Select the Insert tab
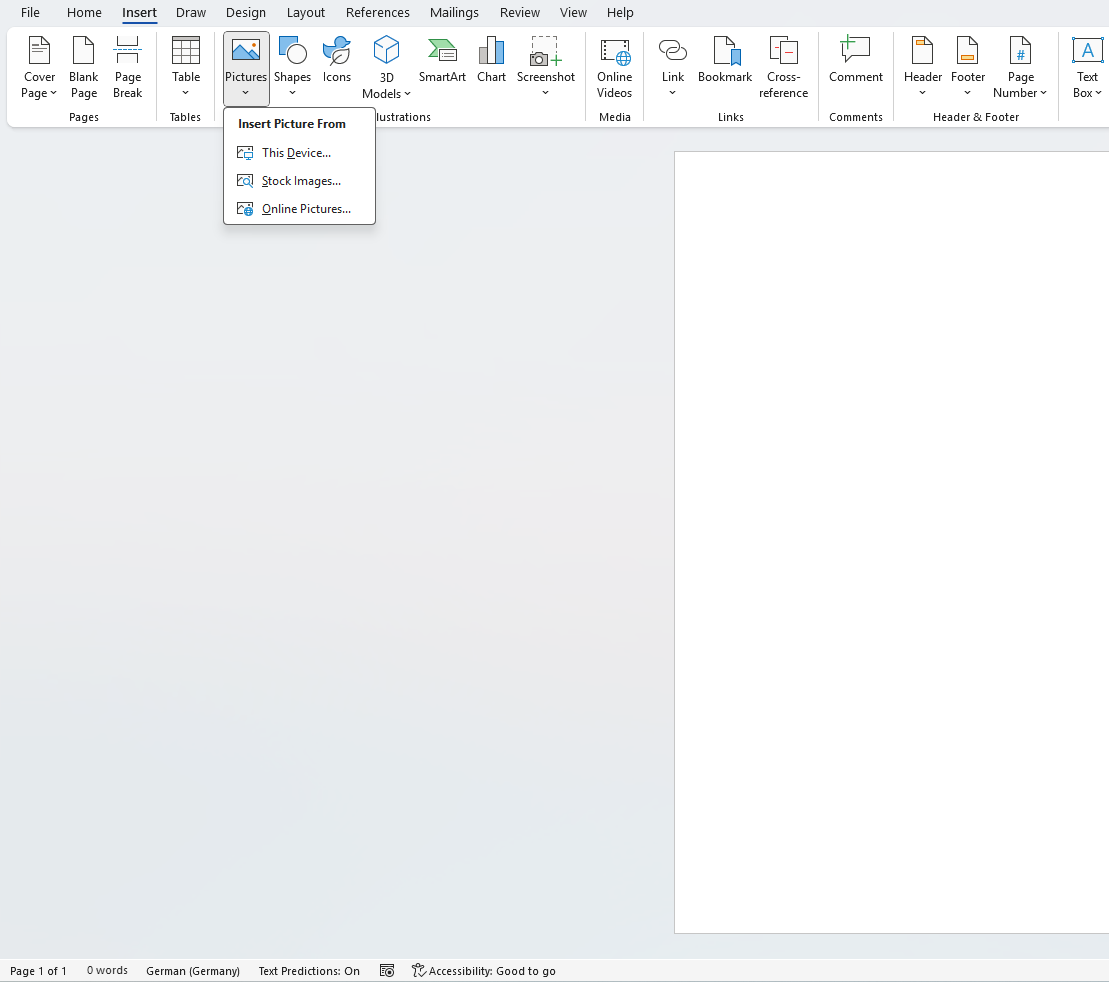This screenshot has width=1109, height=982. click(139, 13)
